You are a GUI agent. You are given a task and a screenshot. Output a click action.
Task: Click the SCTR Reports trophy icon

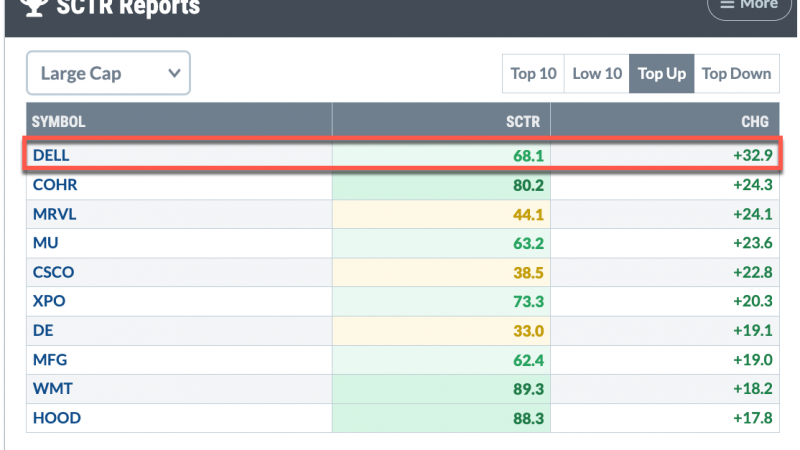36,7
